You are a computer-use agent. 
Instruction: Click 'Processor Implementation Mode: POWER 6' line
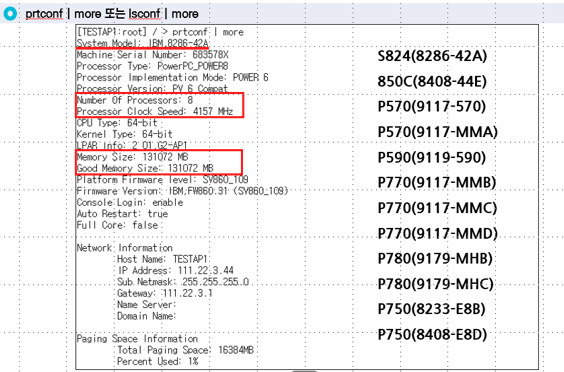click(x=172, y=77)
